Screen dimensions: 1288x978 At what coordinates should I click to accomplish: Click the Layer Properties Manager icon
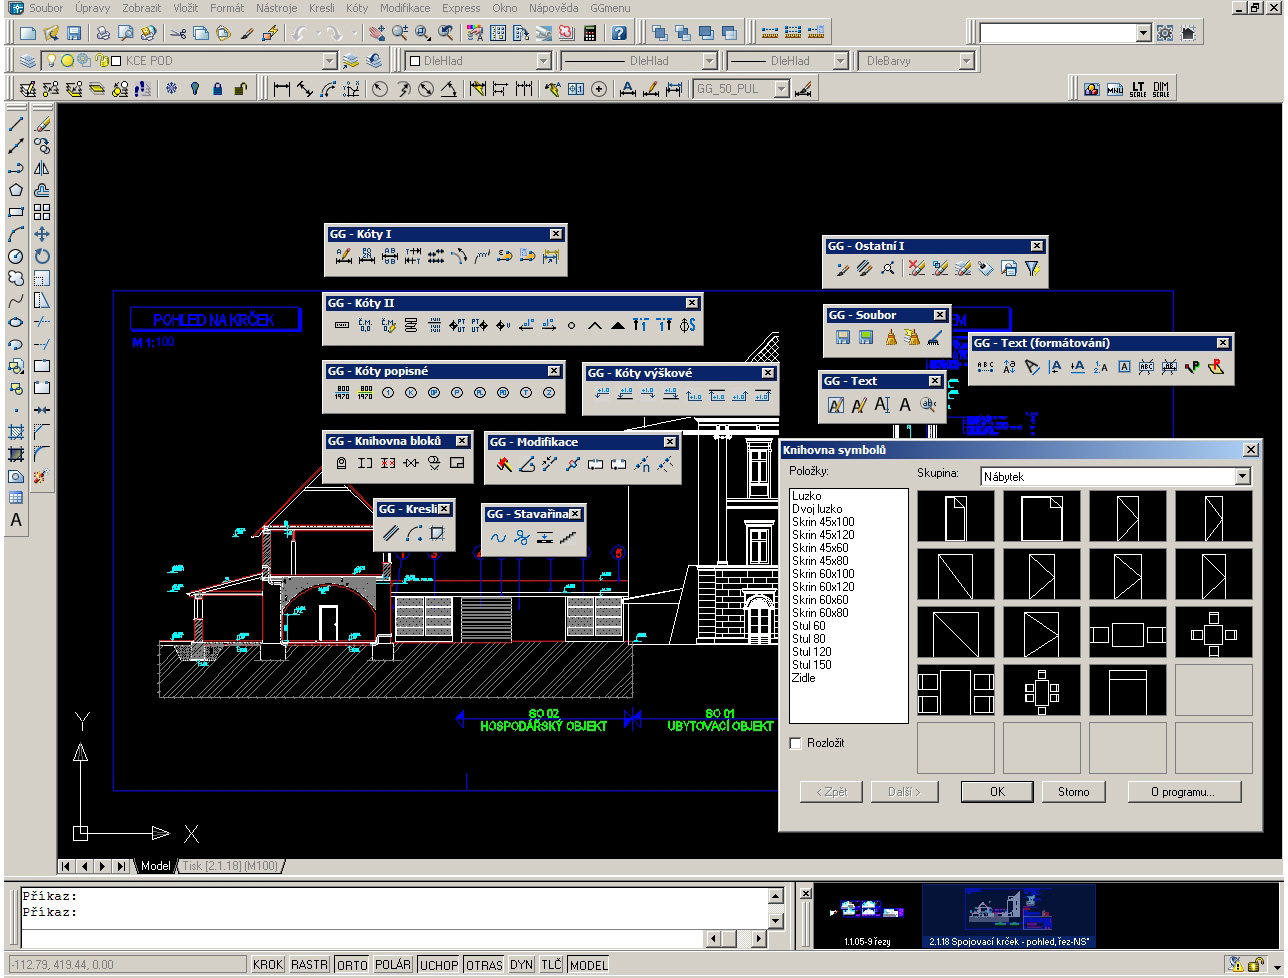point(28,61)
